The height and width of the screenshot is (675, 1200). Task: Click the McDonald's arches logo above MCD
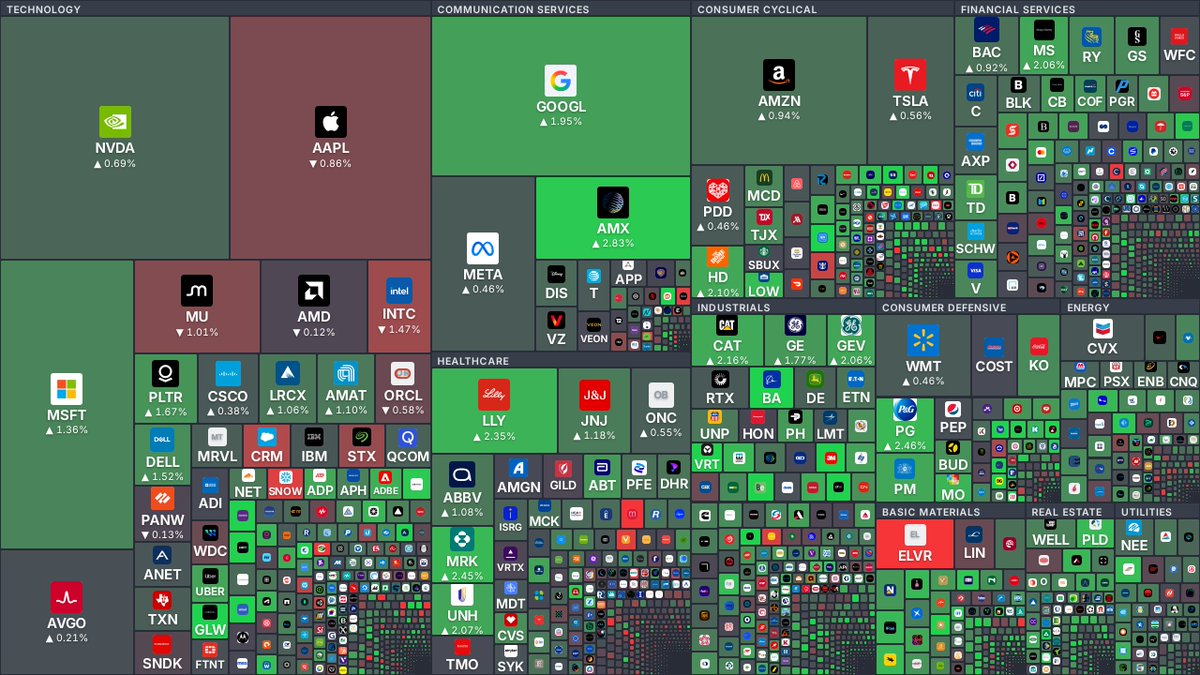[x=765, y=178]
